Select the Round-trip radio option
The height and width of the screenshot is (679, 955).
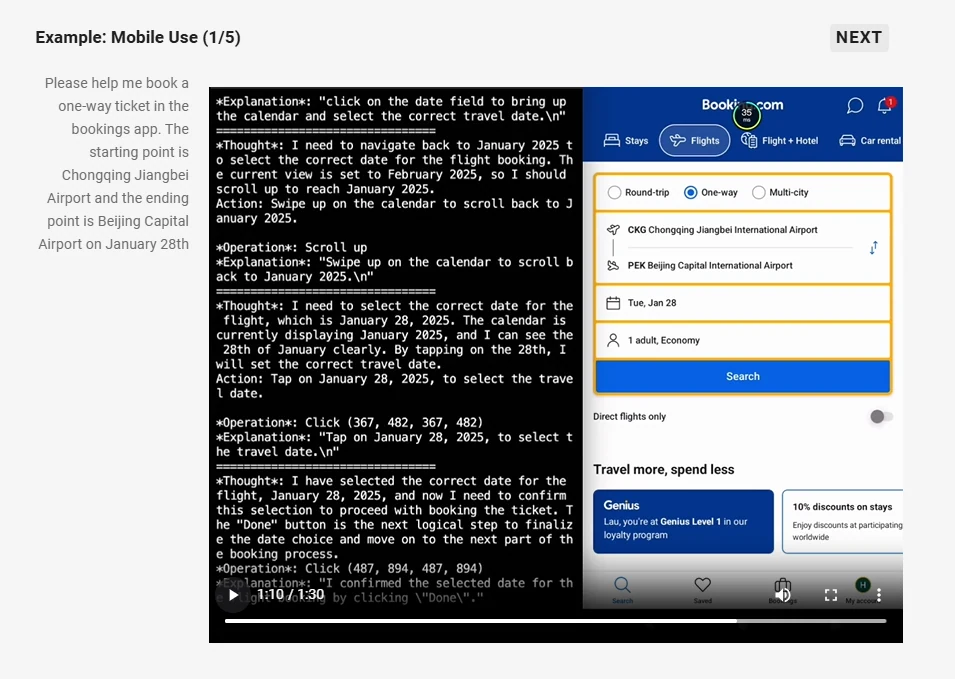tap(638, 192)
